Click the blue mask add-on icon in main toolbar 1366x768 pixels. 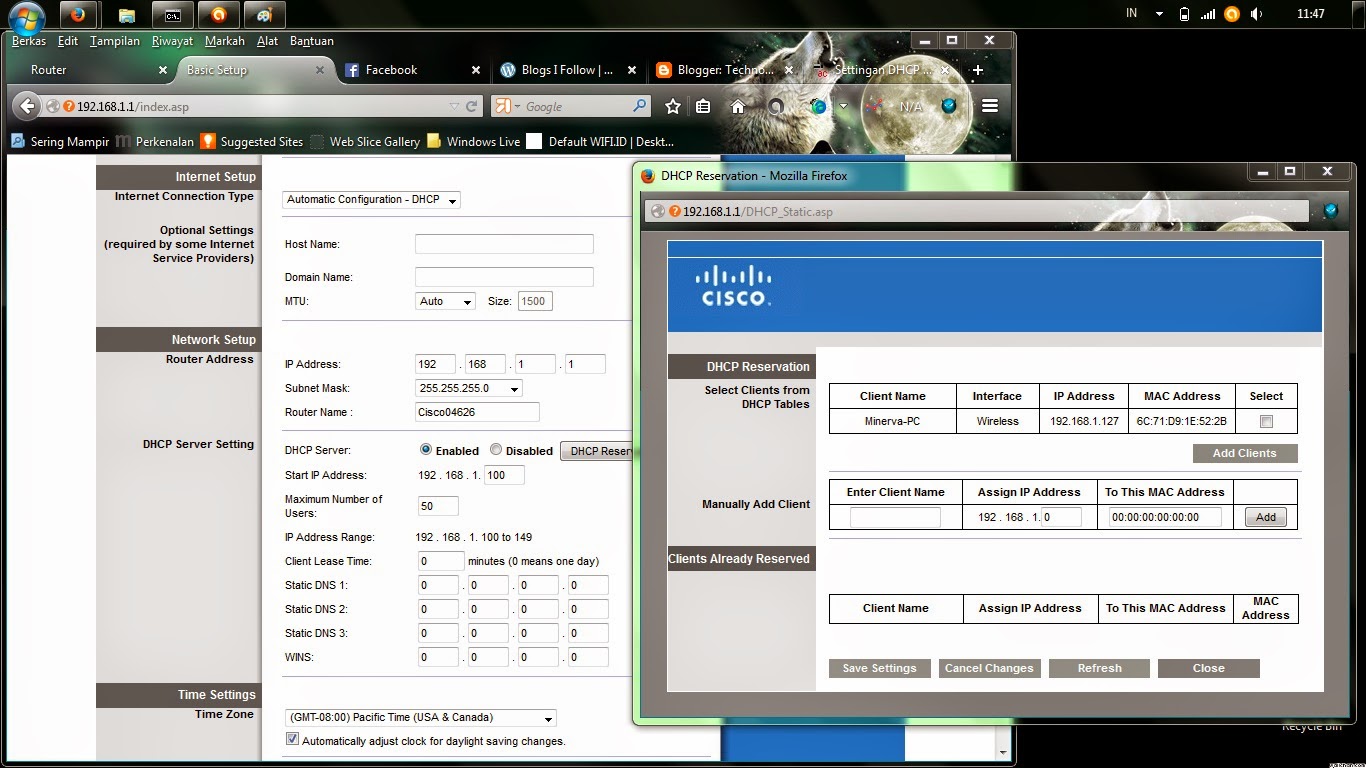click(949, 106)
